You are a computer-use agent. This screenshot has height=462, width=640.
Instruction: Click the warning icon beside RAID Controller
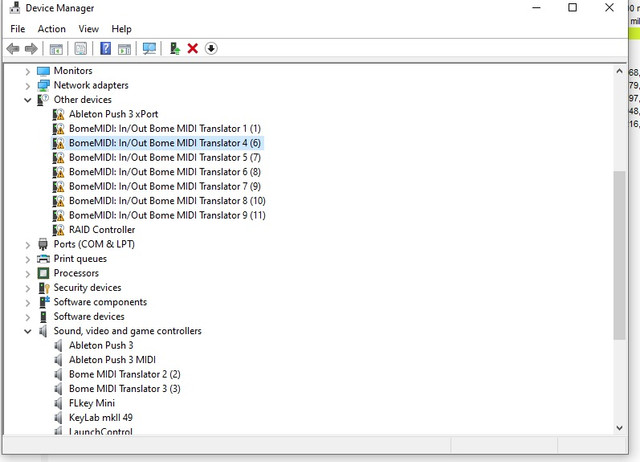tap(58, 230)
